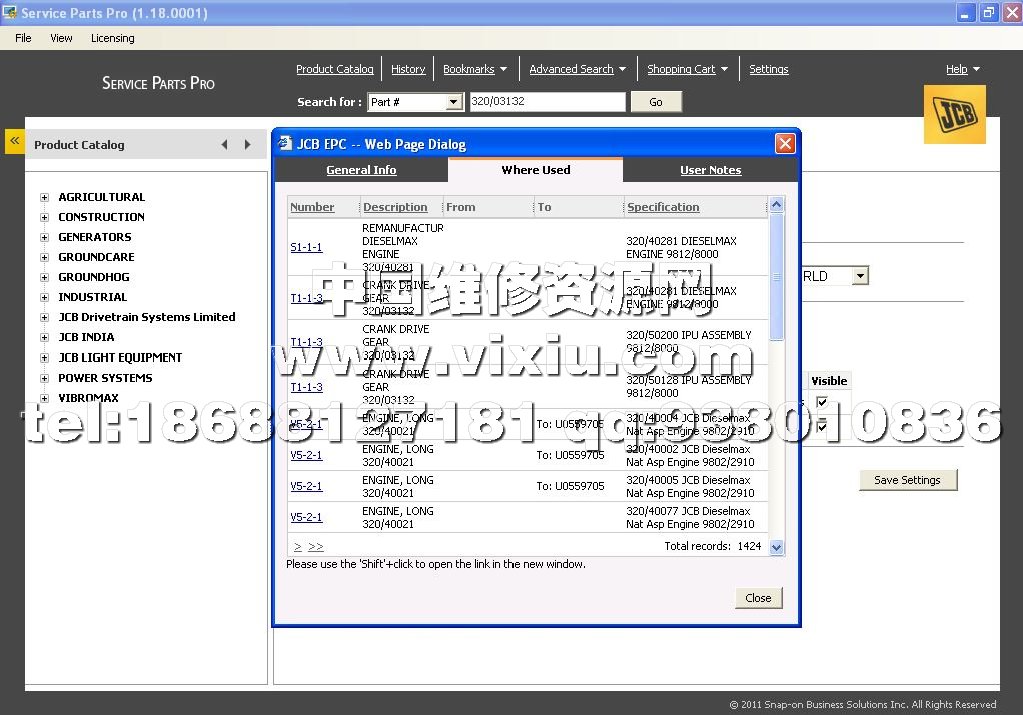Image resolution: width=1023 pixels, height=715 pixels.
Task: Open the User Notes tab
Action: coord(710,170)
